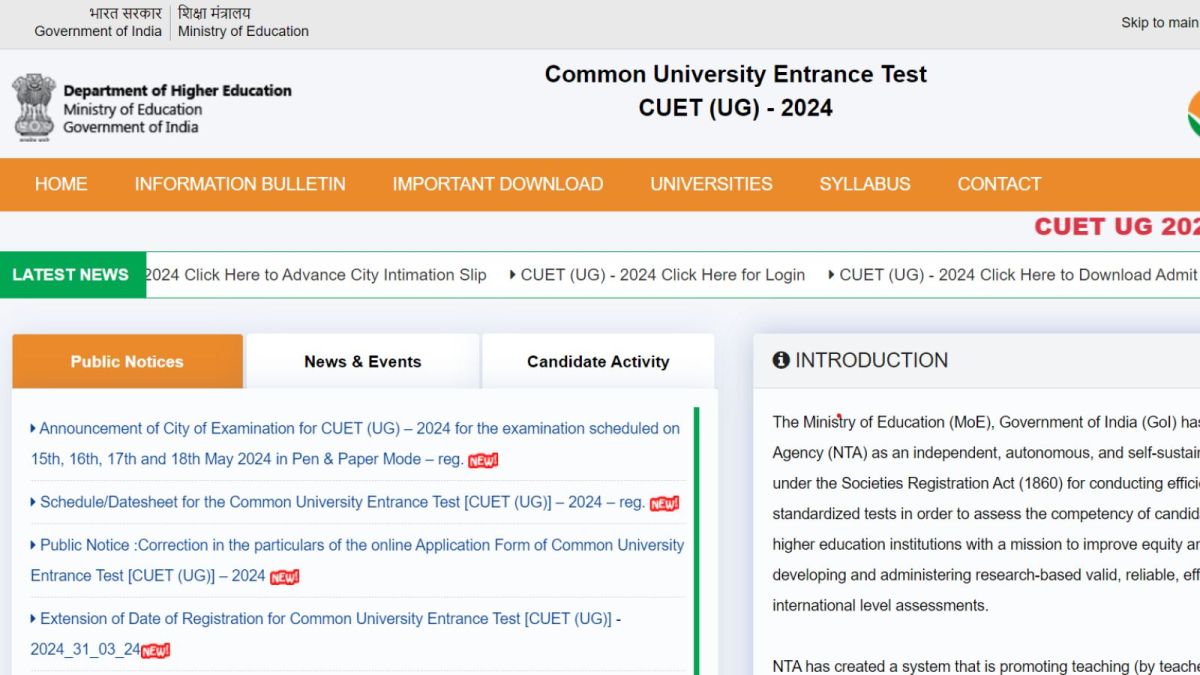This screenshot has width=1200, height=675.
Task: Open the HOME menu item
Action: pyautogui.click(x=61, y=184)
